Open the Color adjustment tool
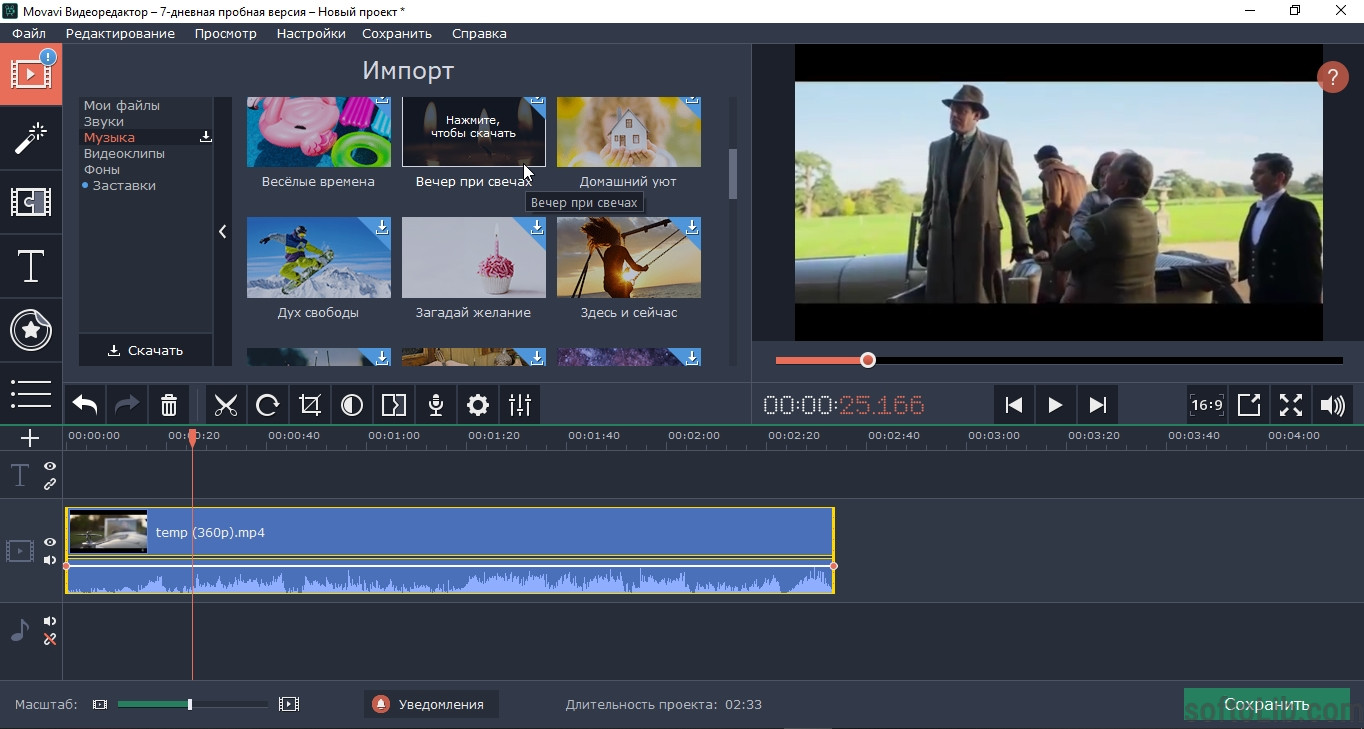Image resolution: width=1364 pixels, height=729 pixels. [352, 405]
